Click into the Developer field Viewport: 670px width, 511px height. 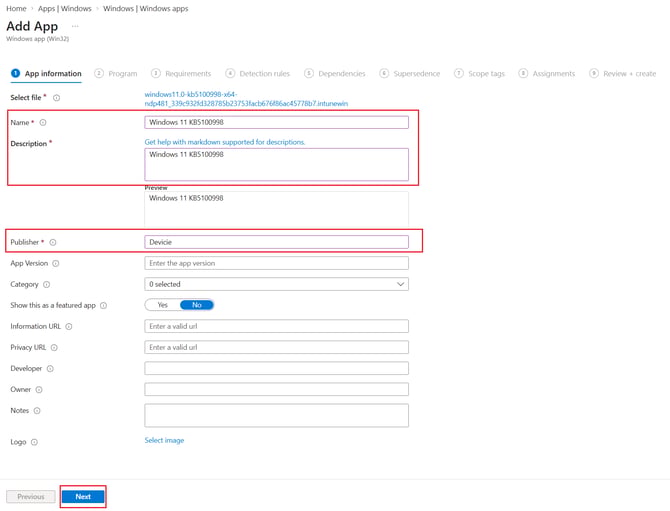276,368
